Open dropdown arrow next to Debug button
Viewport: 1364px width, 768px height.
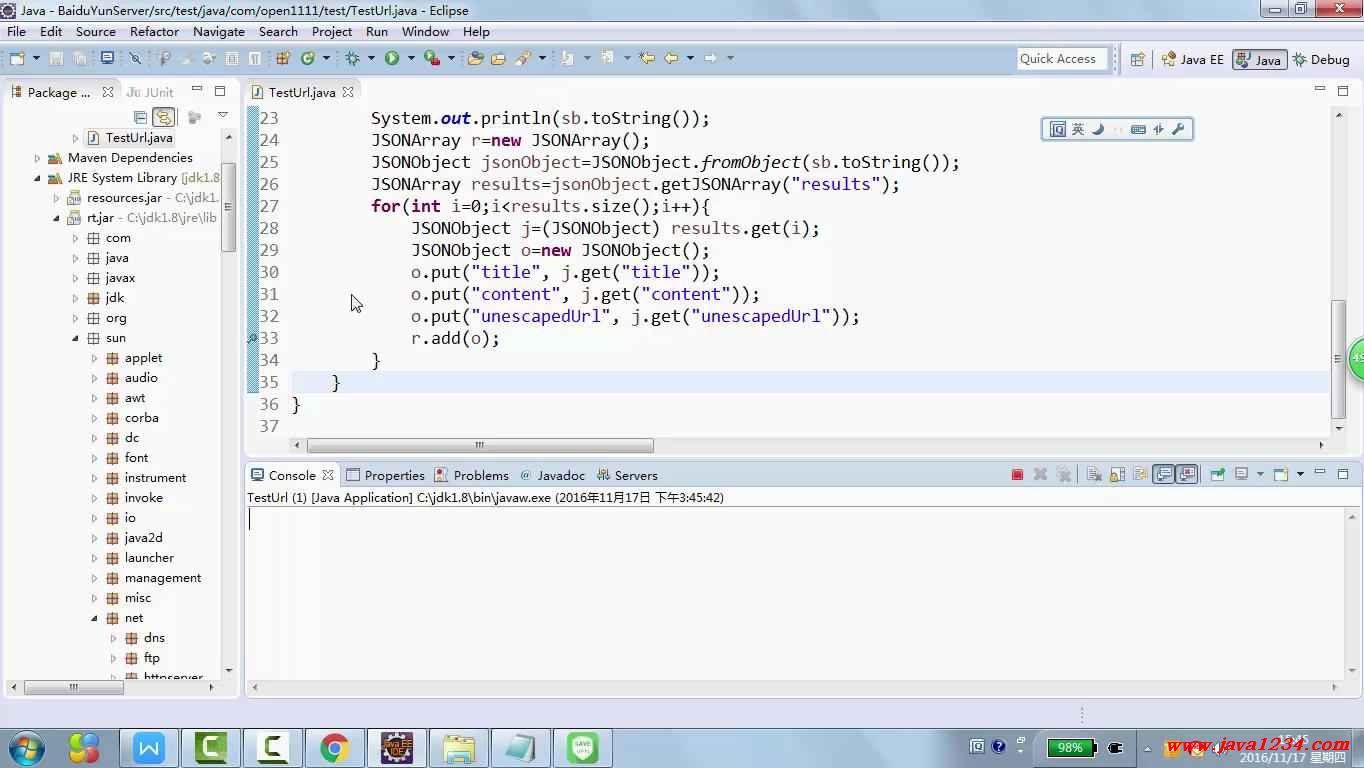(371, 58)
